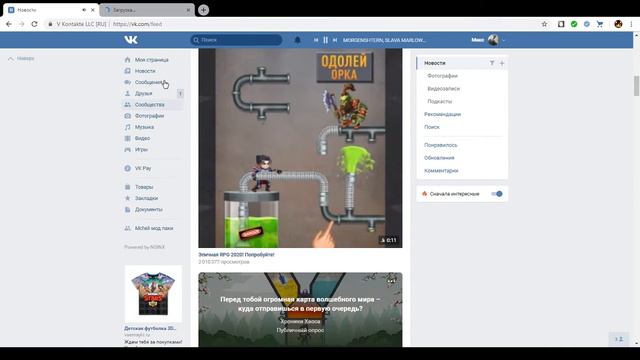Screen dimensions: 640x360
Task: Open Закладки in left sidebar
Action: point(146,198)
